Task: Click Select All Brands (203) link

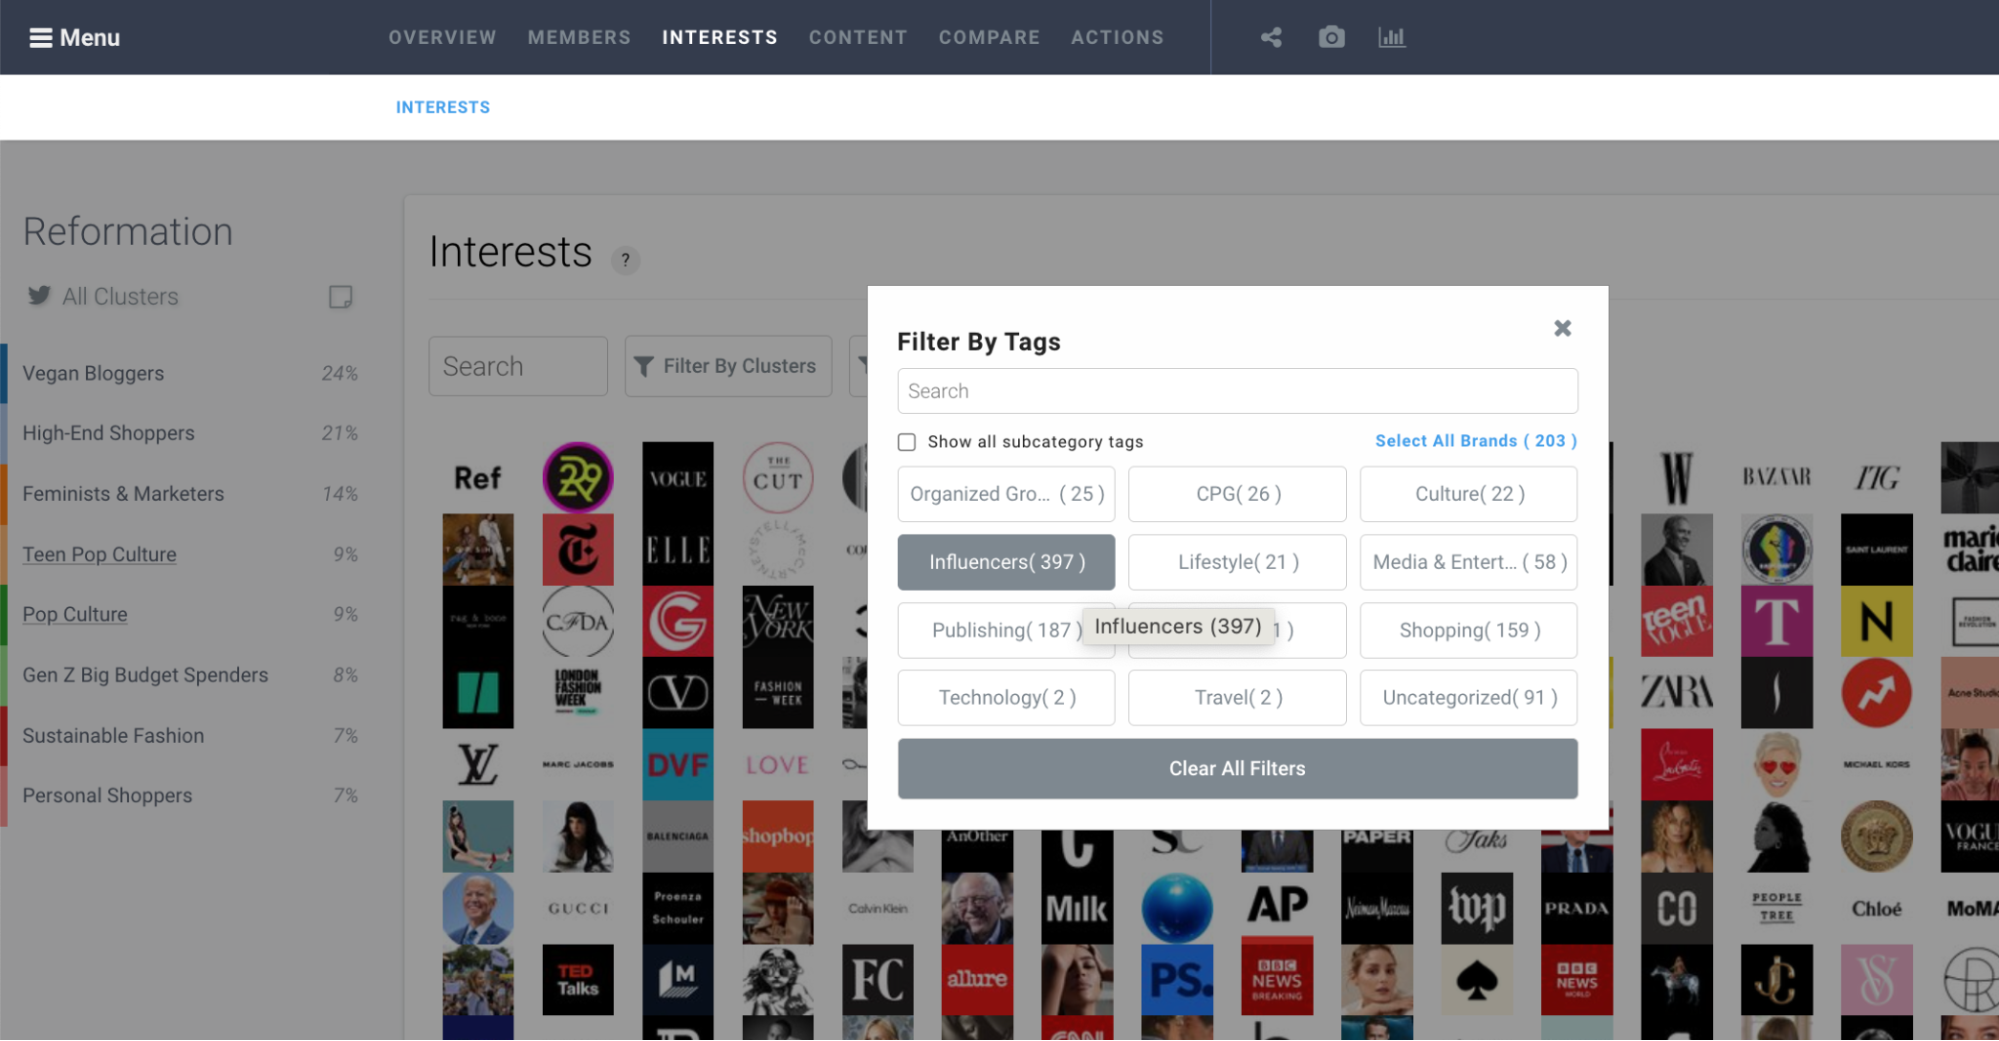Action: click(x=1475, y=441)
